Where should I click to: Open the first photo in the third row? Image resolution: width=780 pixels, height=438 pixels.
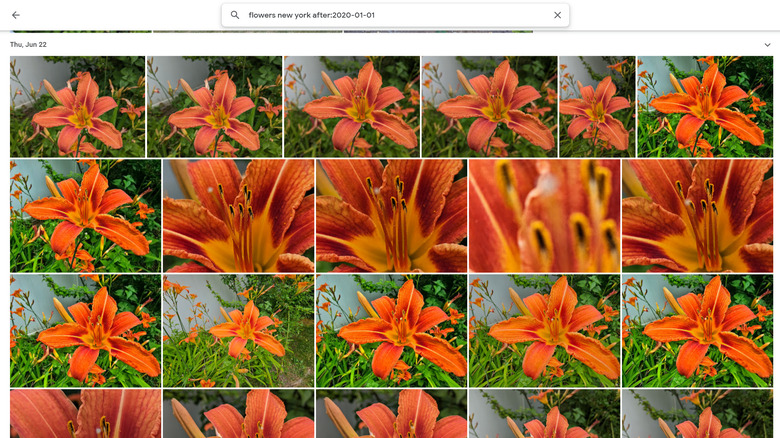tap(85, 331)
